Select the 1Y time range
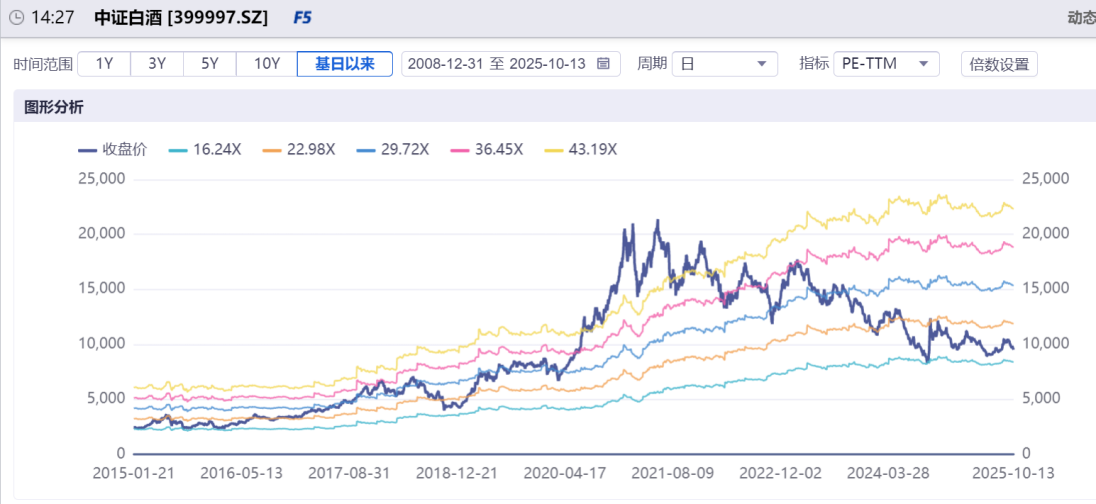The width and height of the screenshot is (1096, 504). coord(104,64)
